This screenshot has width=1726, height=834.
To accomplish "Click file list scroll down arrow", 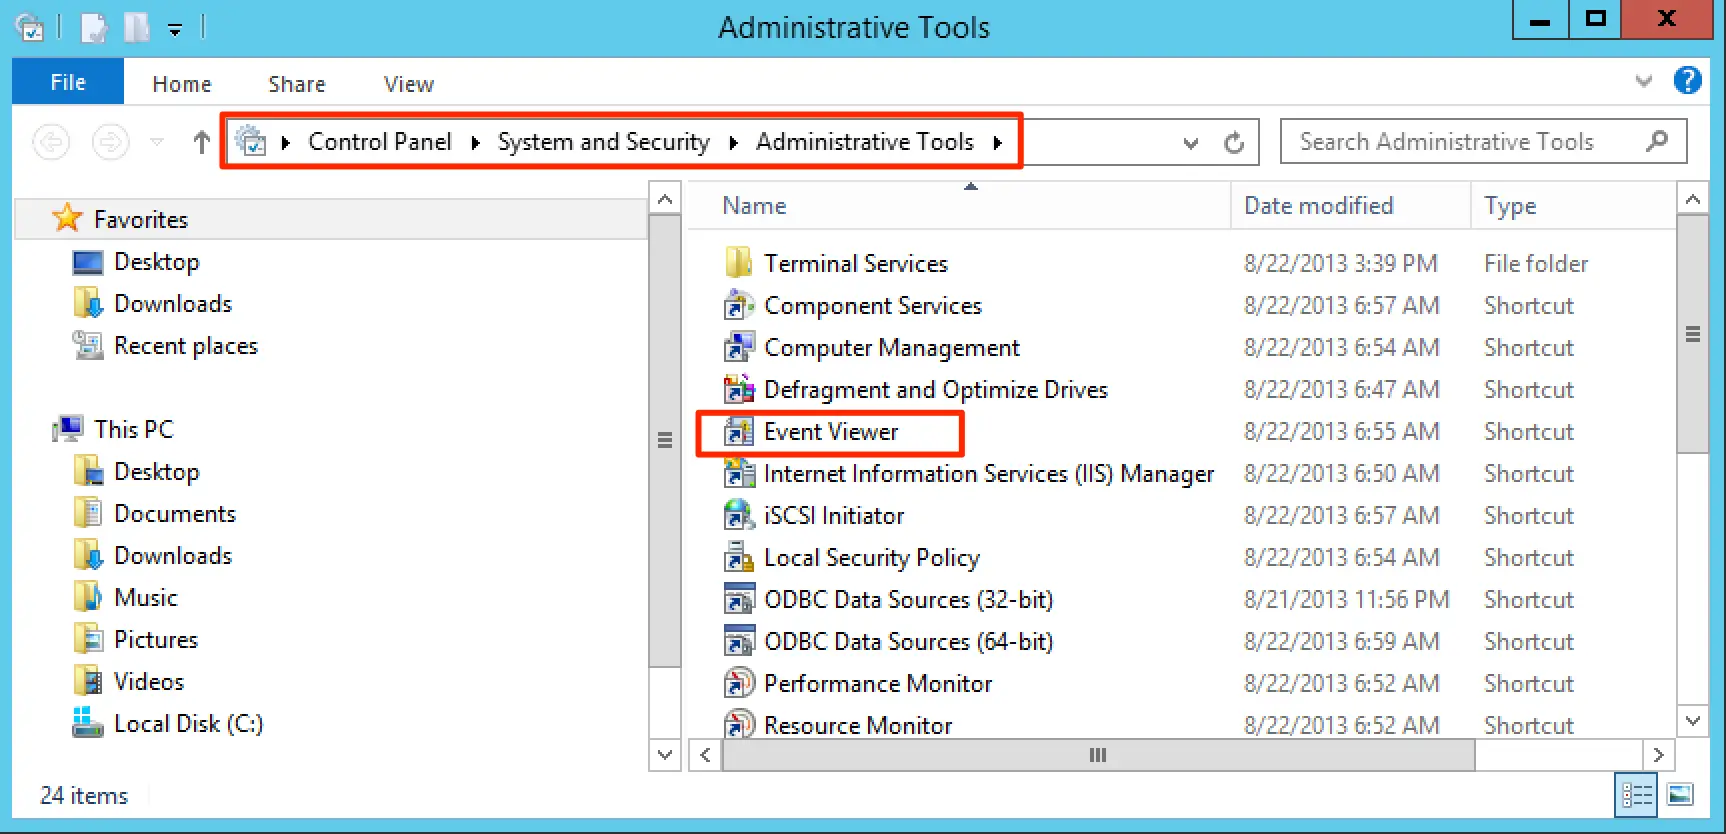I will (x=1692, y=720).
